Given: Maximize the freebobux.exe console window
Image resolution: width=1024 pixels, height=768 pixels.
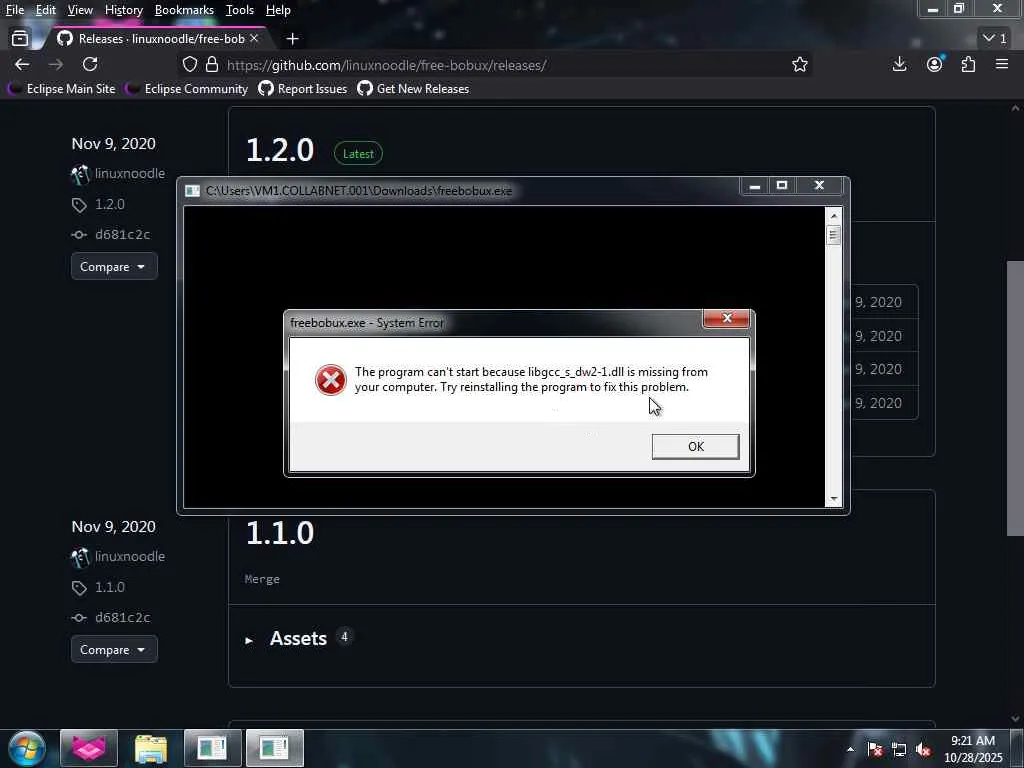Looking at the screenshot, I should click(x=782, y=186).
